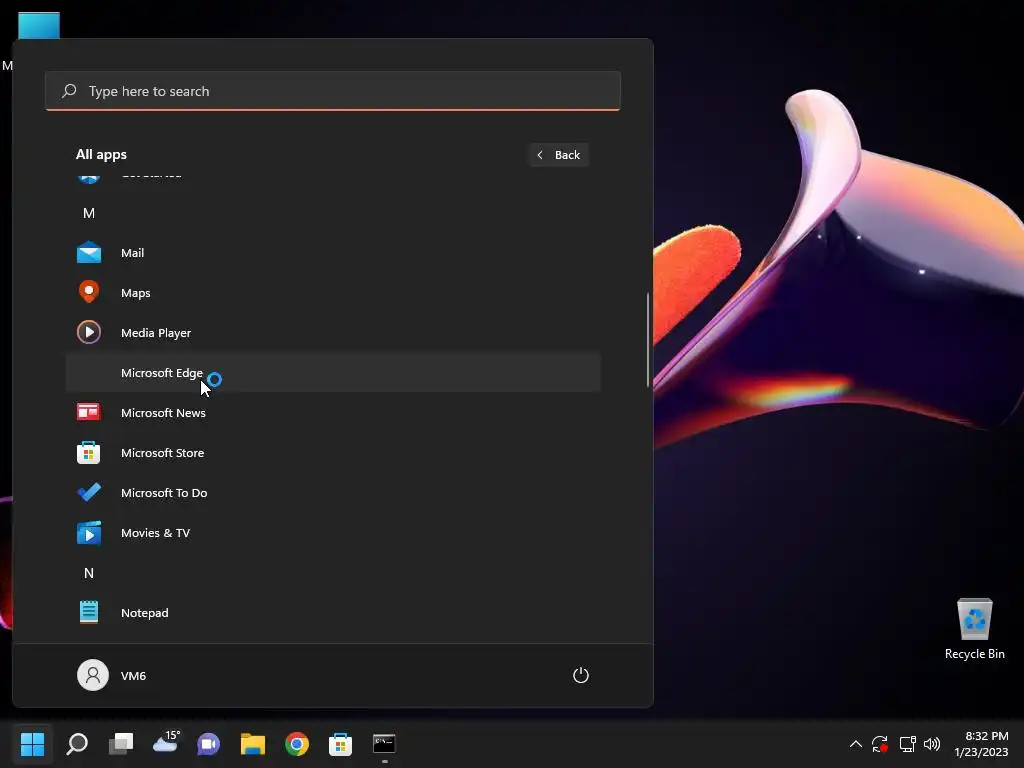
Task: Click the All apps list scrollbar
Action: tap(648, 340)
